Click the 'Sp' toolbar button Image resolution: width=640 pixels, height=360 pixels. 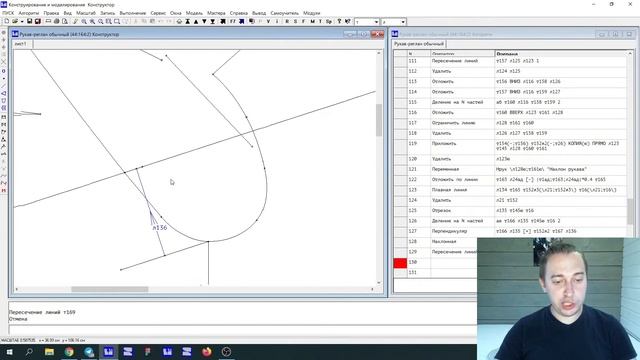pos(329,21)
